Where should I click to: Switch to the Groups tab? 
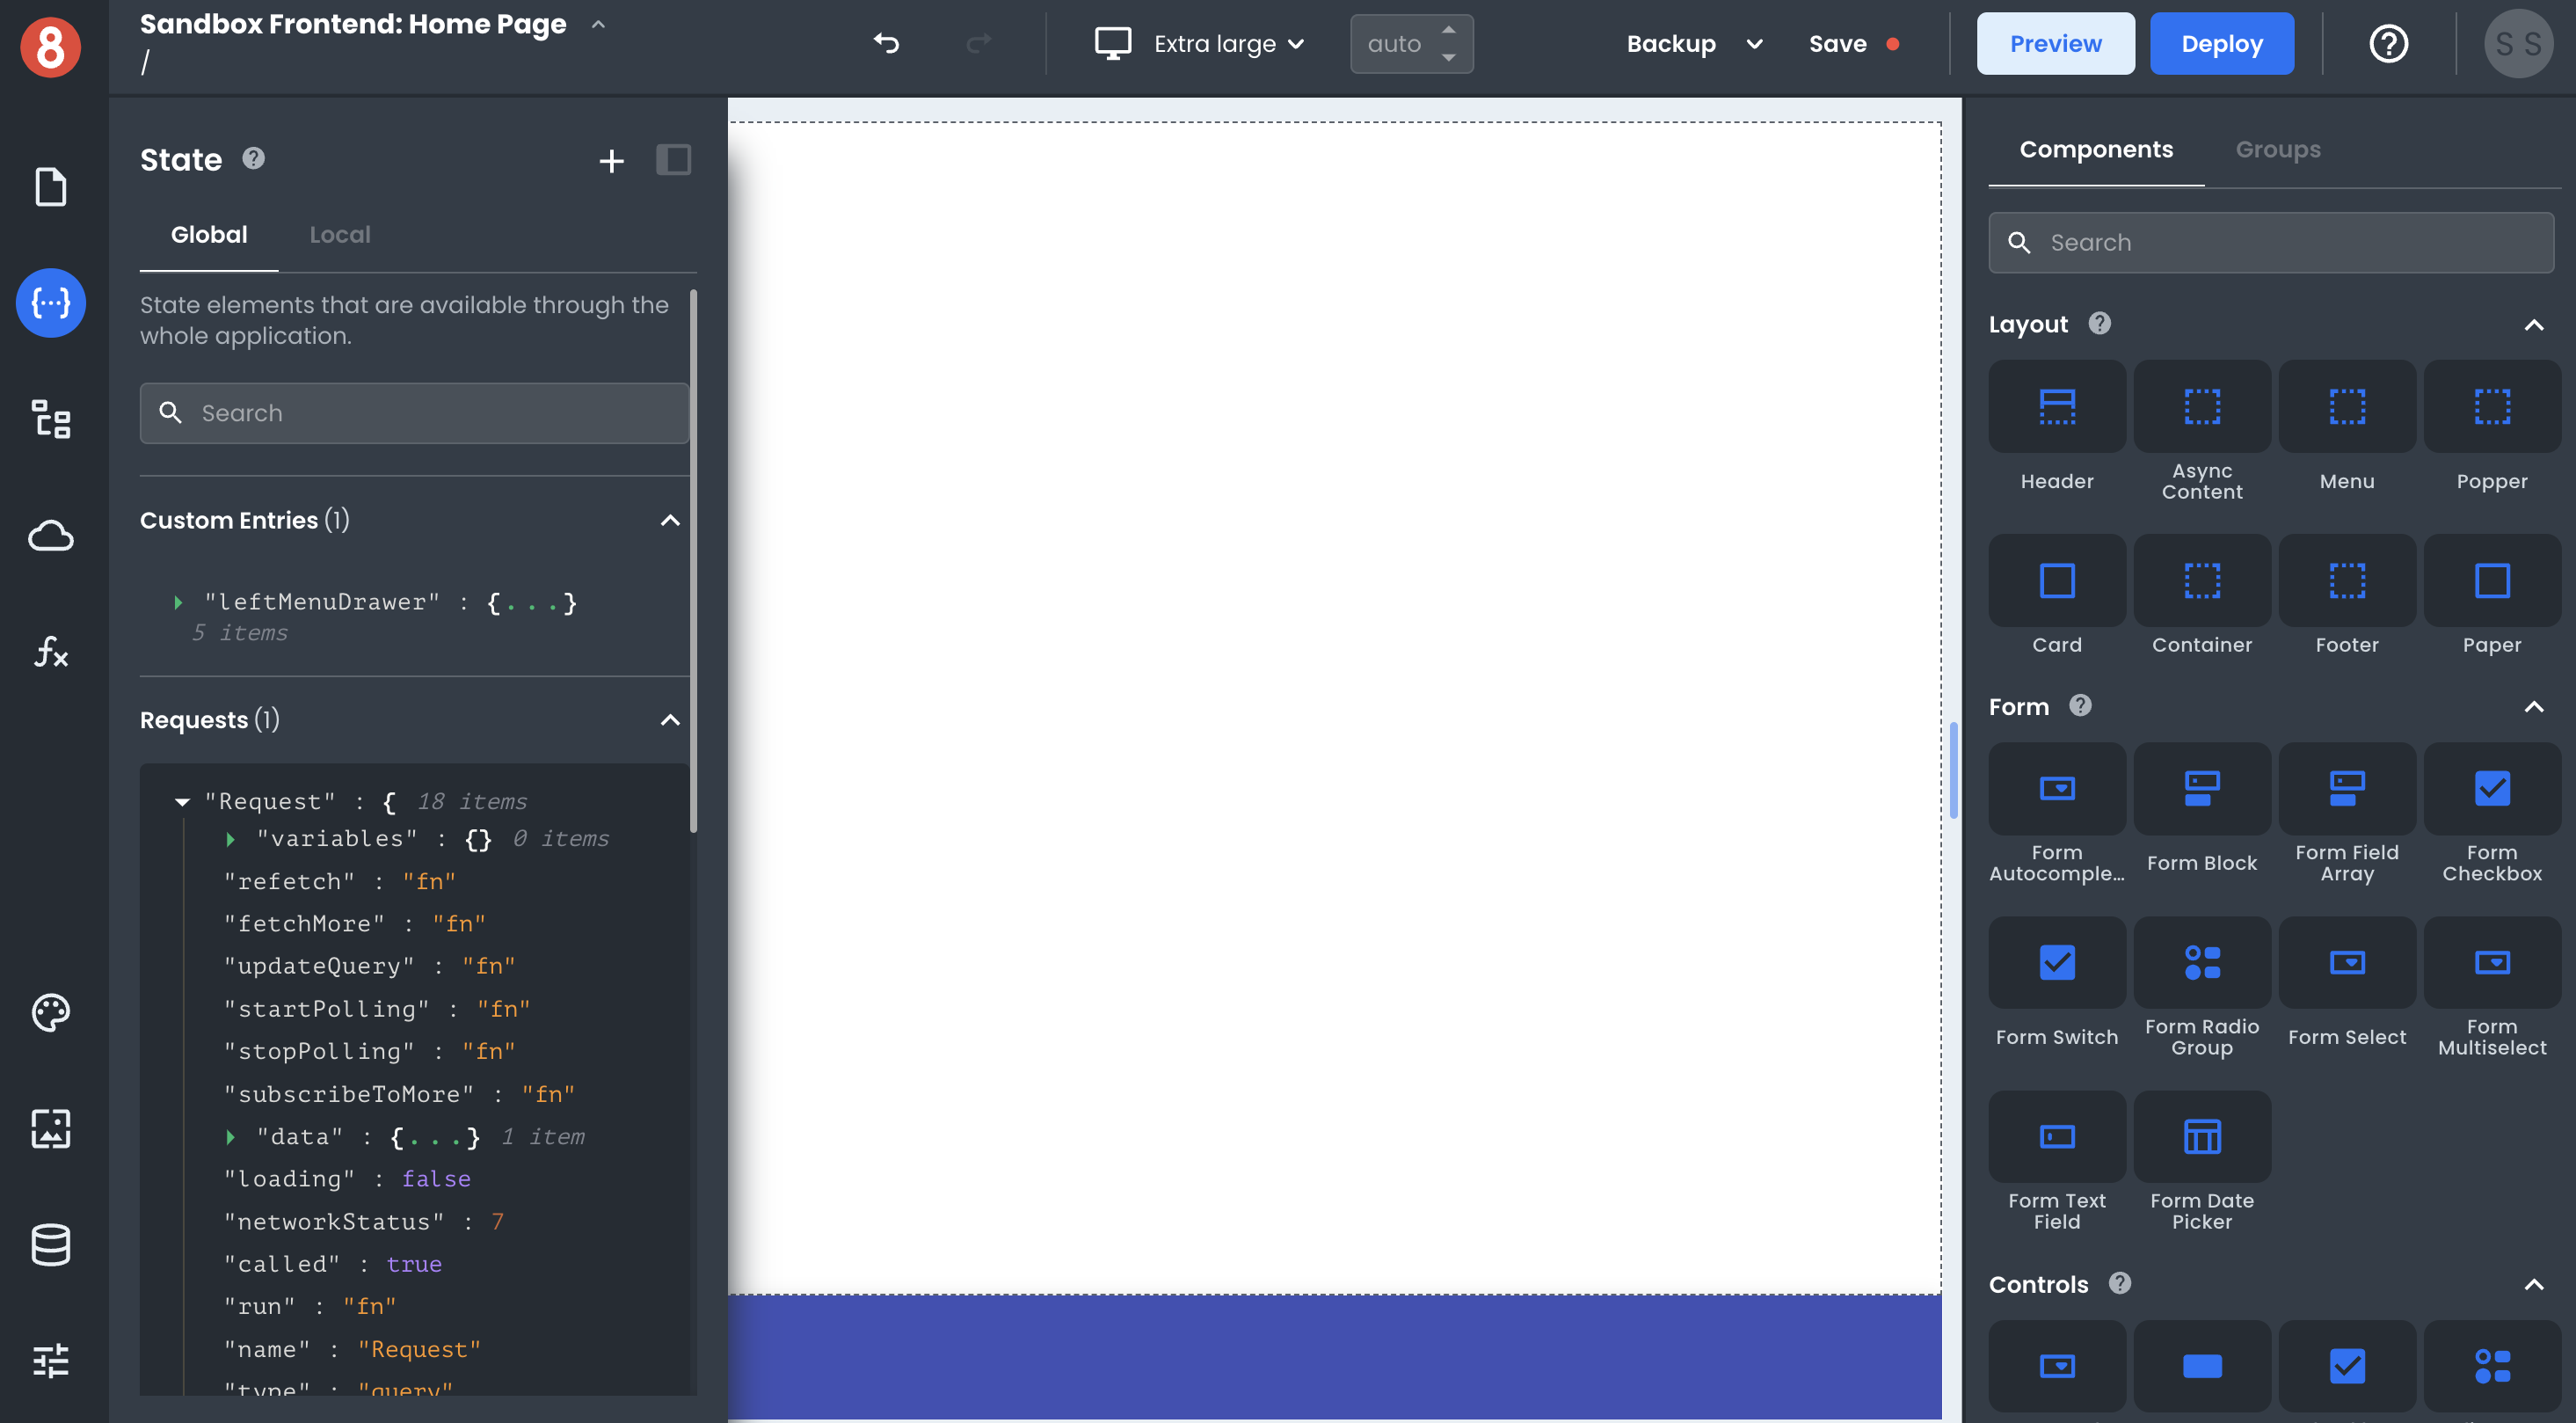[2277, 149]
